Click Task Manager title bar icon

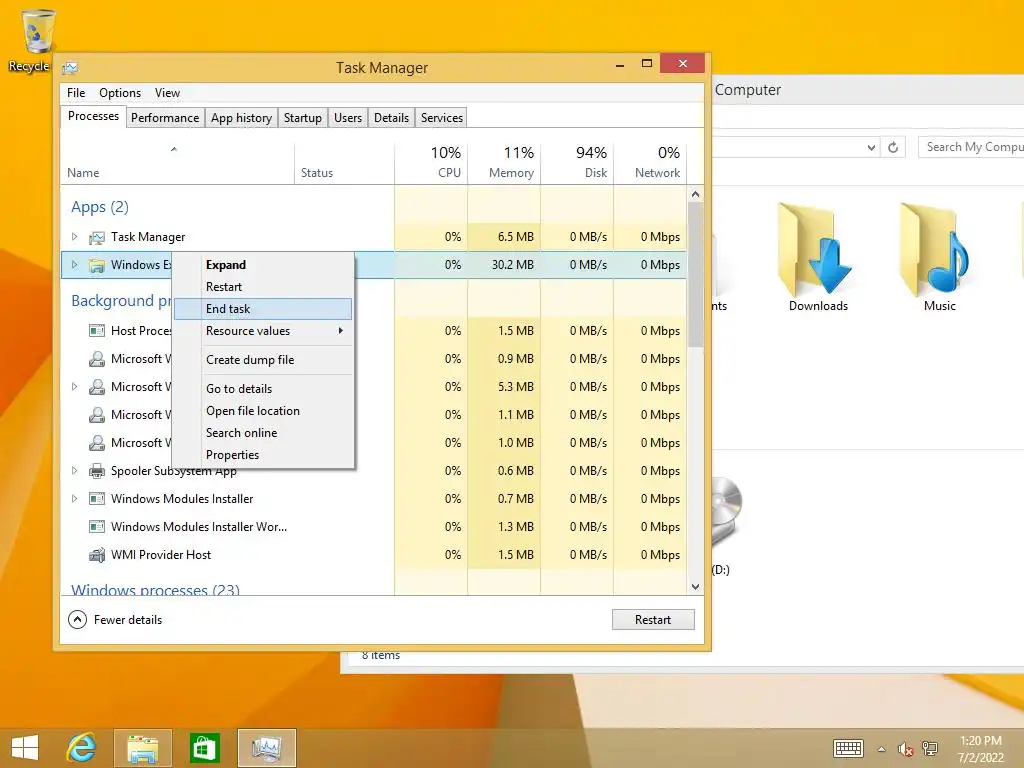pyautogui.click(x=70, y=67)
